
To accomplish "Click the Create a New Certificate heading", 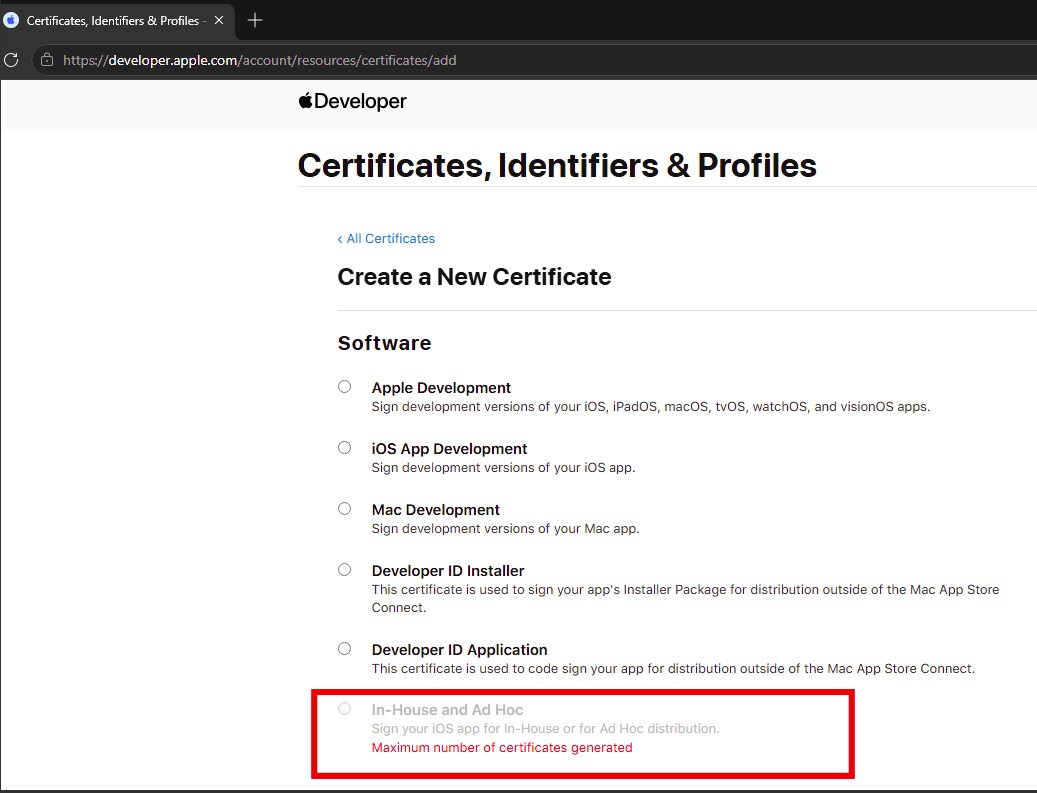I will click(x=474, y=276).
